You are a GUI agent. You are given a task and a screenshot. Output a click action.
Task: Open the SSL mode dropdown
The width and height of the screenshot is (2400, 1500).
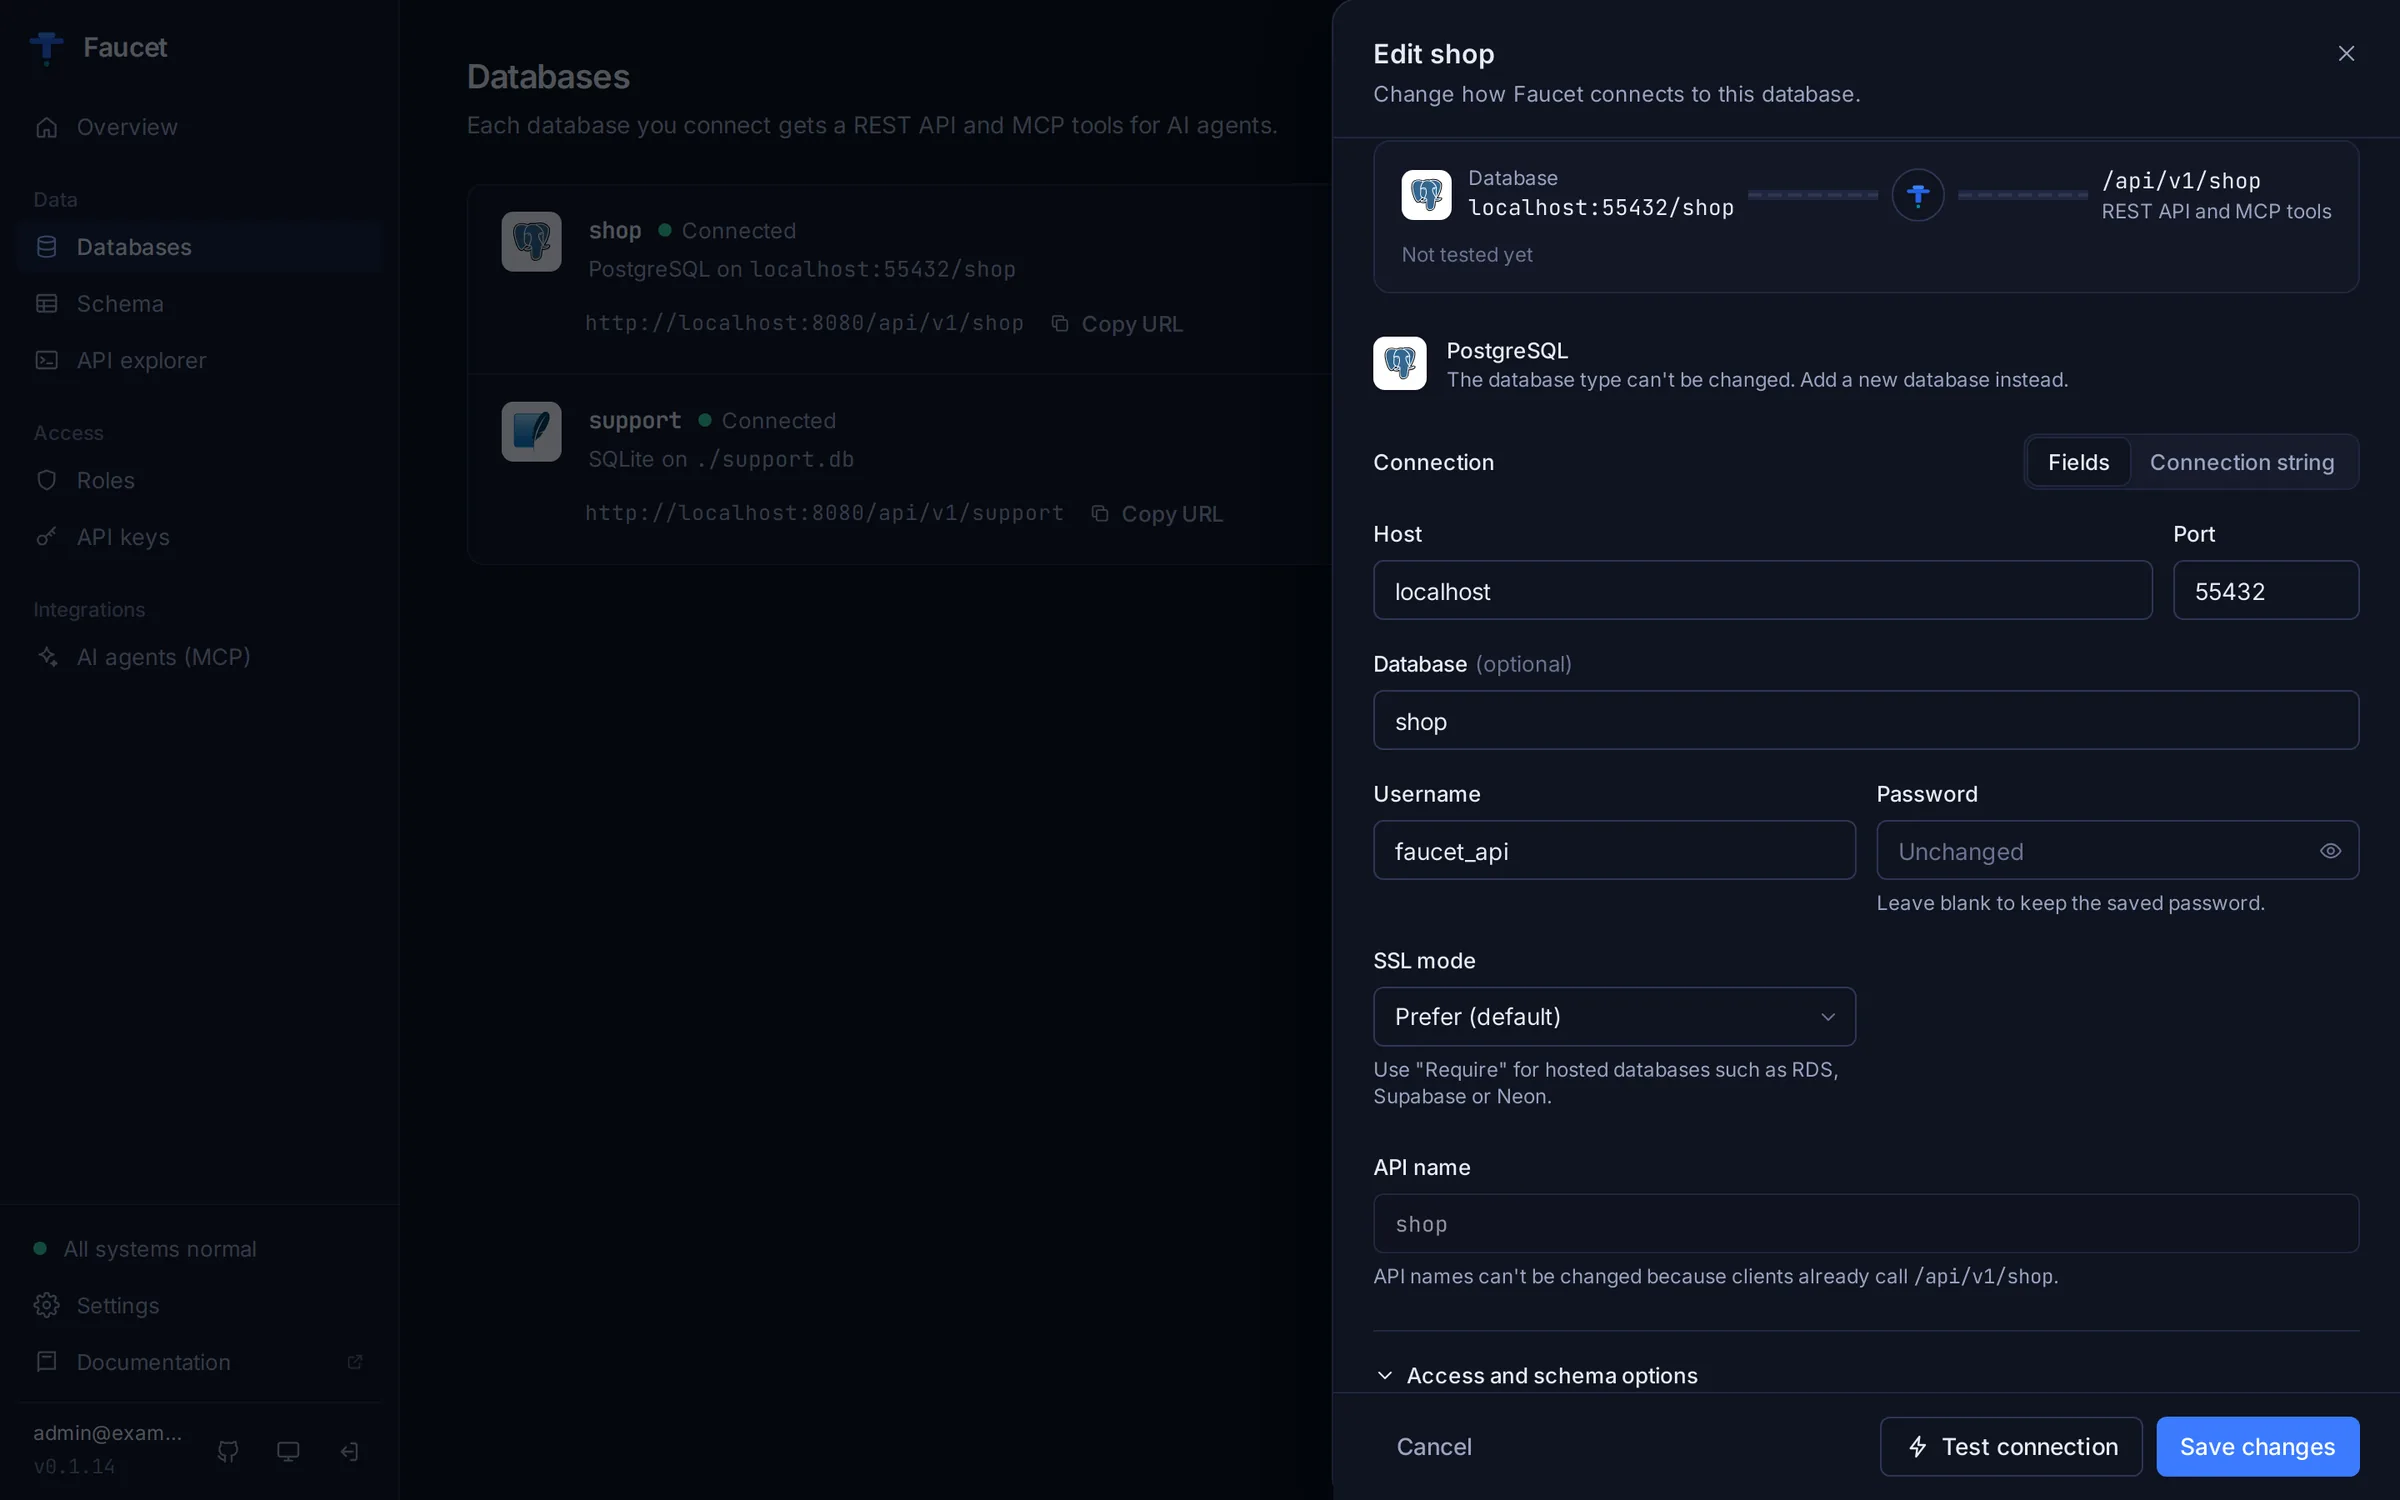click(x=1614, y=1017)
